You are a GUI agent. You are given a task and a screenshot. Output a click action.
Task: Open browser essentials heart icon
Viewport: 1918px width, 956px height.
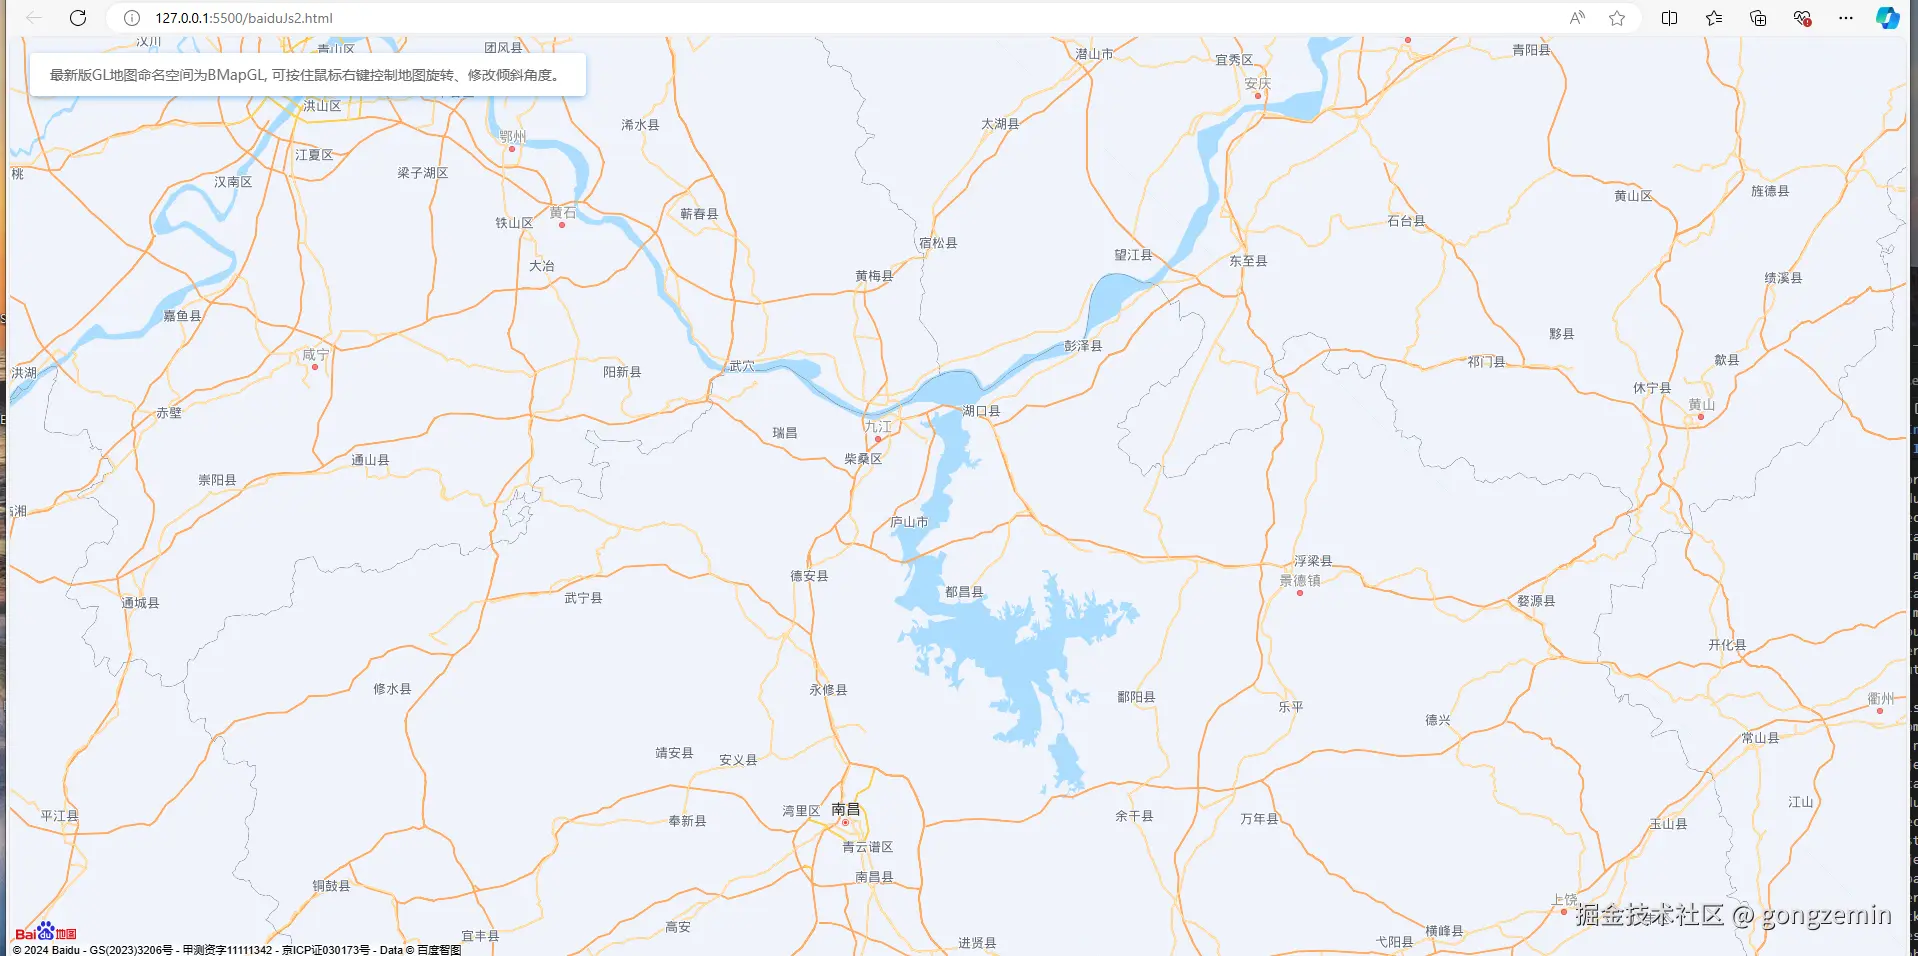[x=1802, y=18]
